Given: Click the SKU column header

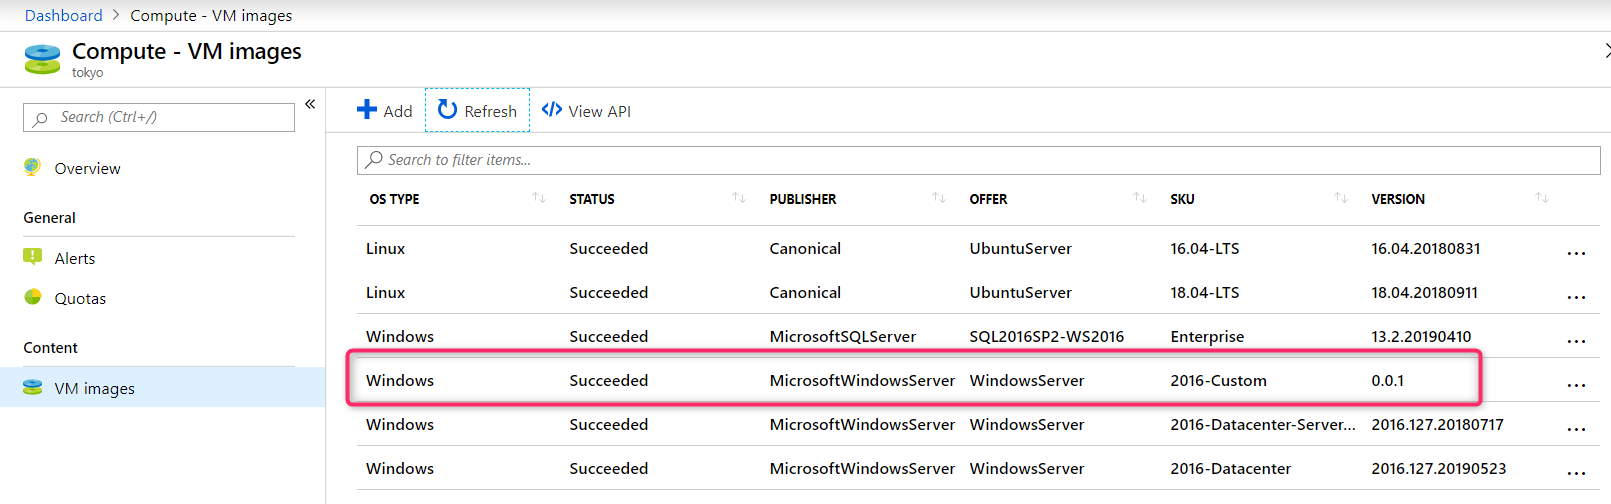Looking at the screenshot, I should [x=1182, y=199].
